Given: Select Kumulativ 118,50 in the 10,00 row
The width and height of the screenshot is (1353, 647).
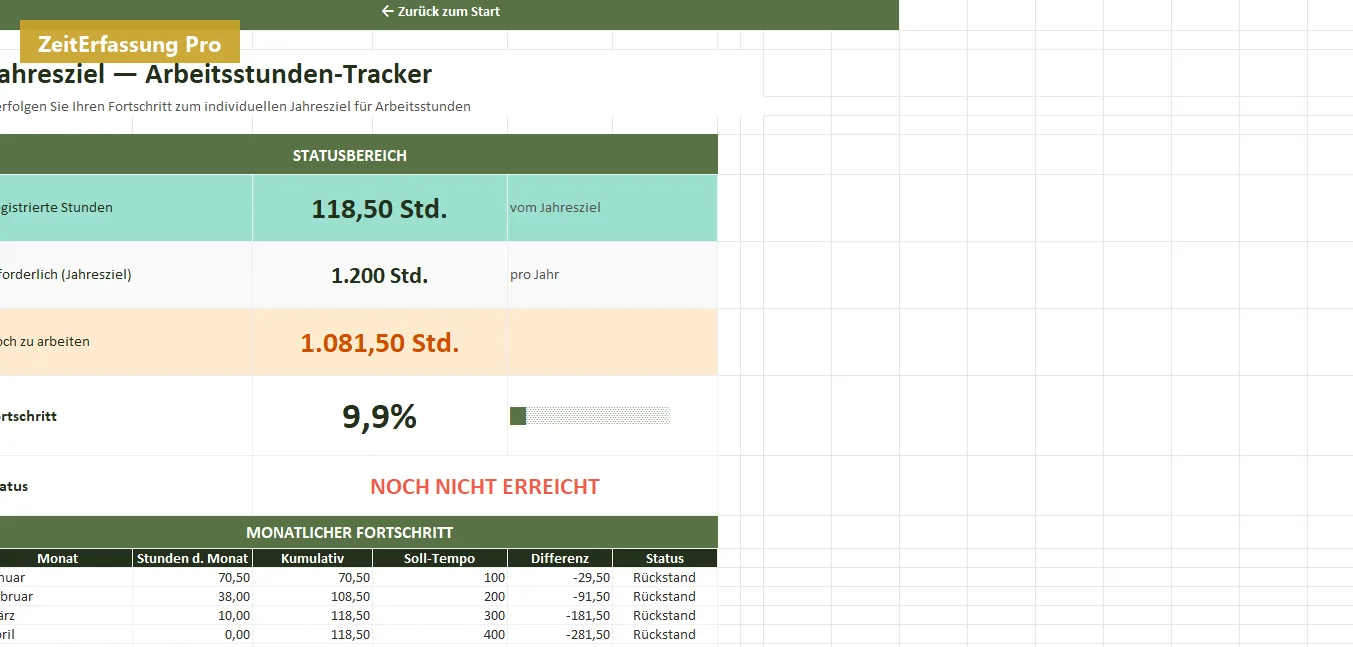Looking at the screenshot, I should pyautogui.click(x=313, y=615).
